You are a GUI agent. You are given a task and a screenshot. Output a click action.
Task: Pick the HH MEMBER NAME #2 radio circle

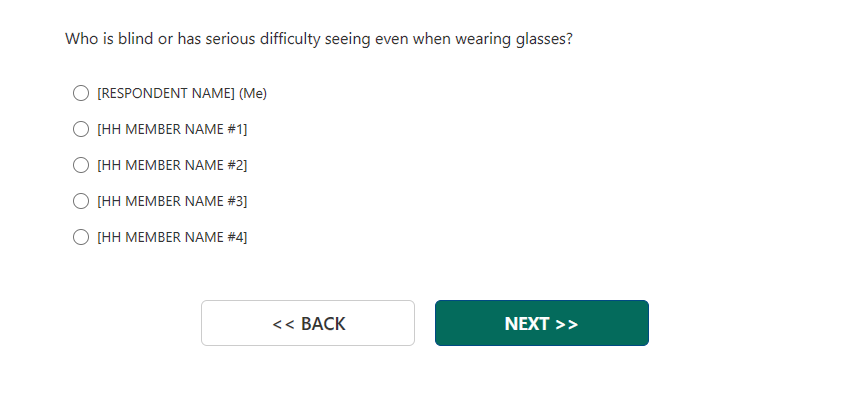tap(81, 165)
